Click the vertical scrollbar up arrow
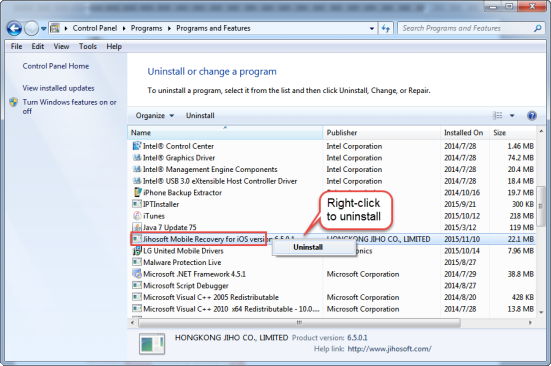The width and height of the screenshot is (551, 366). click(x=541, y=131)
